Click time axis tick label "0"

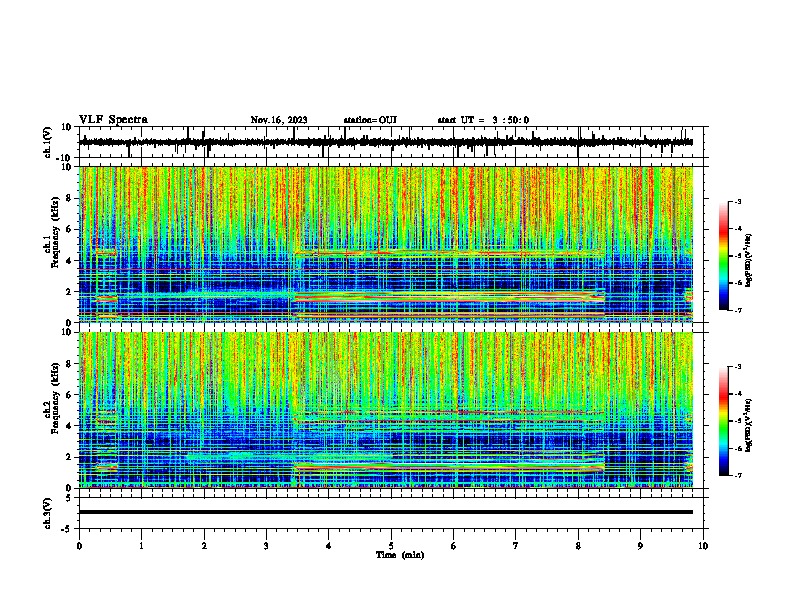click(79, 546)
